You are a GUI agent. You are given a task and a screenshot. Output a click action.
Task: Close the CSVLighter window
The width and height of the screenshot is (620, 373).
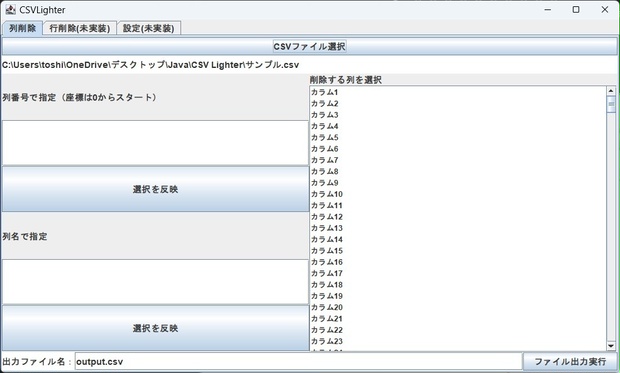point(605,9)
